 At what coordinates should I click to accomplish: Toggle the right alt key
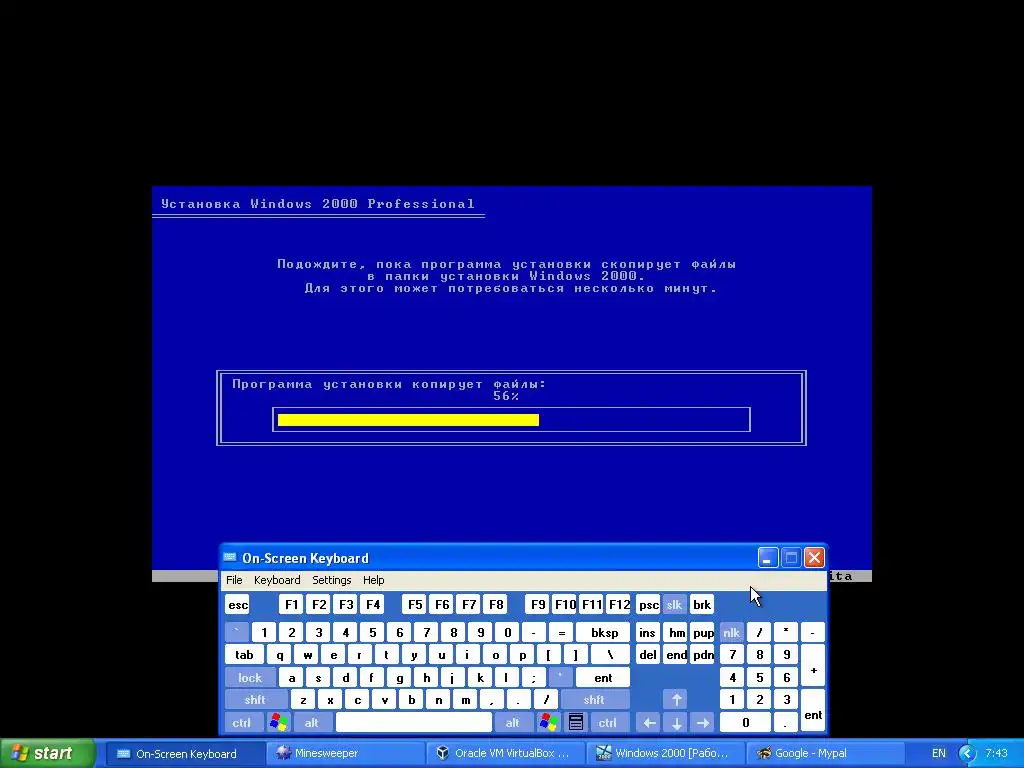click(x=513, y=722)
